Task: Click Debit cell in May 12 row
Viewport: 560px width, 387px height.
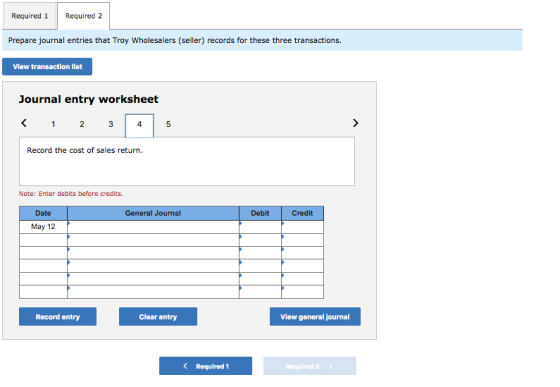Action: [260, 227]
